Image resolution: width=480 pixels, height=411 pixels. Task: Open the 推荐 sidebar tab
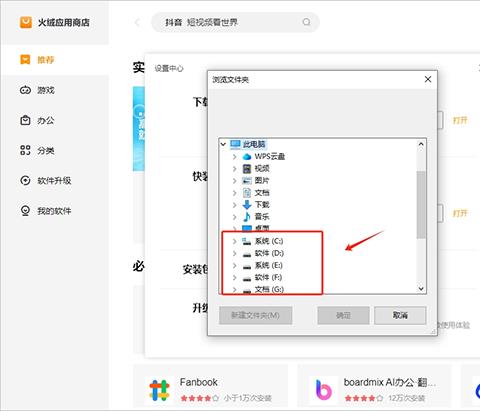55,60
